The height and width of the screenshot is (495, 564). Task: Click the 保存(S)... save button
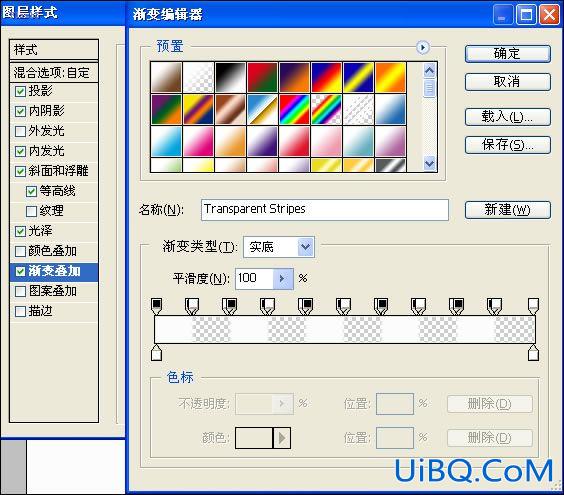coord(508,145)
